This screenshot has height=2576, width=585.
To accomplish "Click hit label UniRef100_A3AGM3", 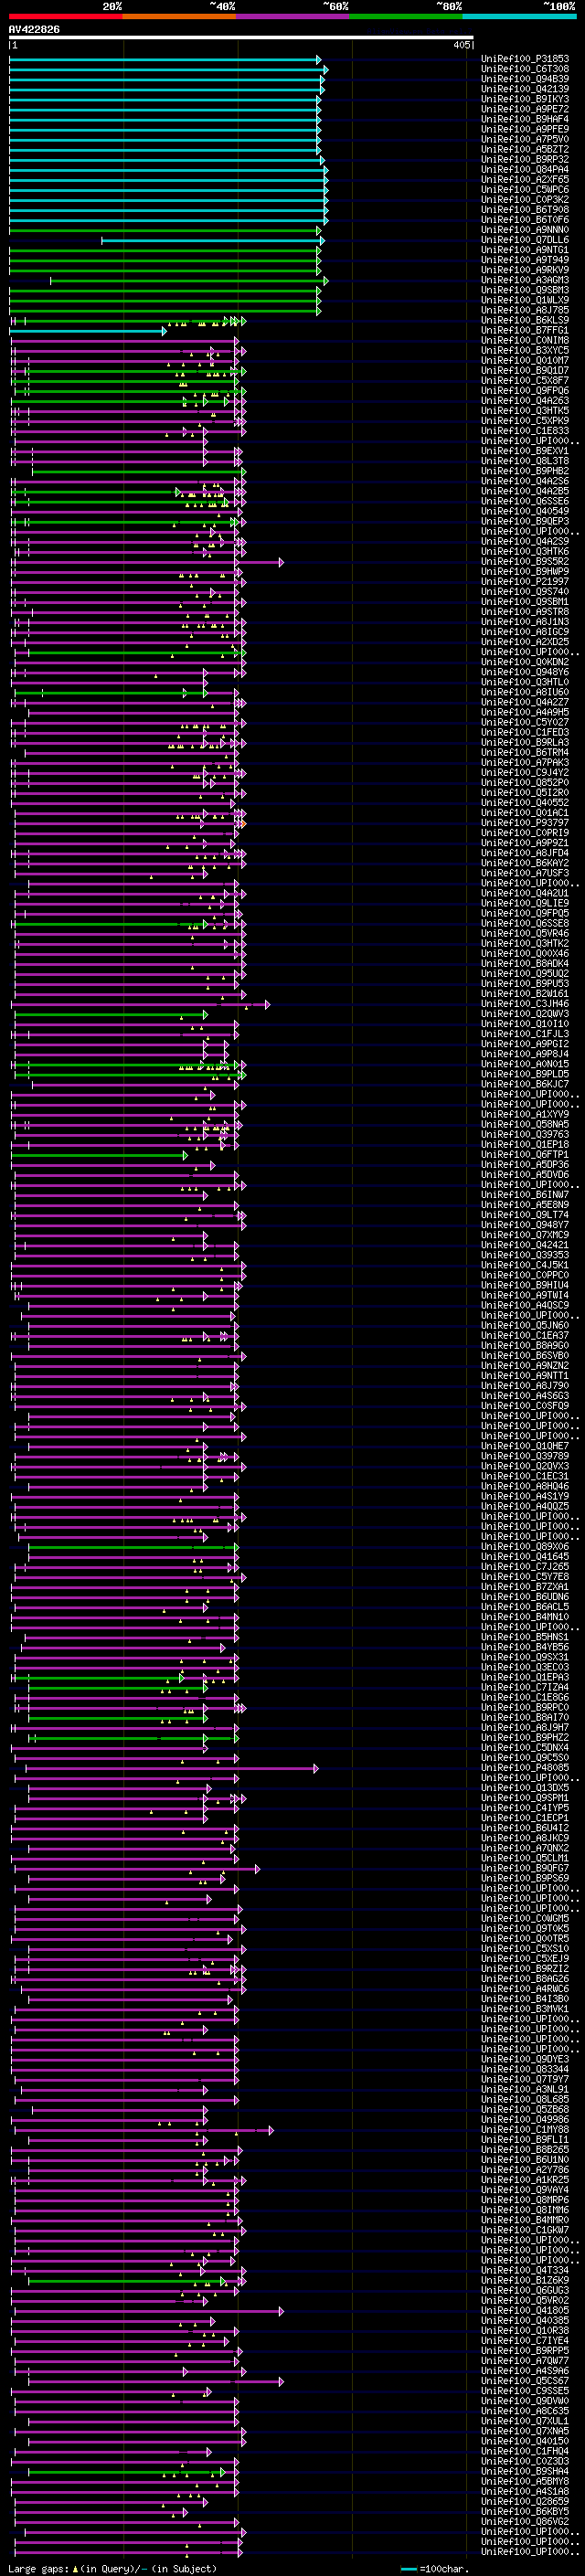I will click(x=525, y=280).
